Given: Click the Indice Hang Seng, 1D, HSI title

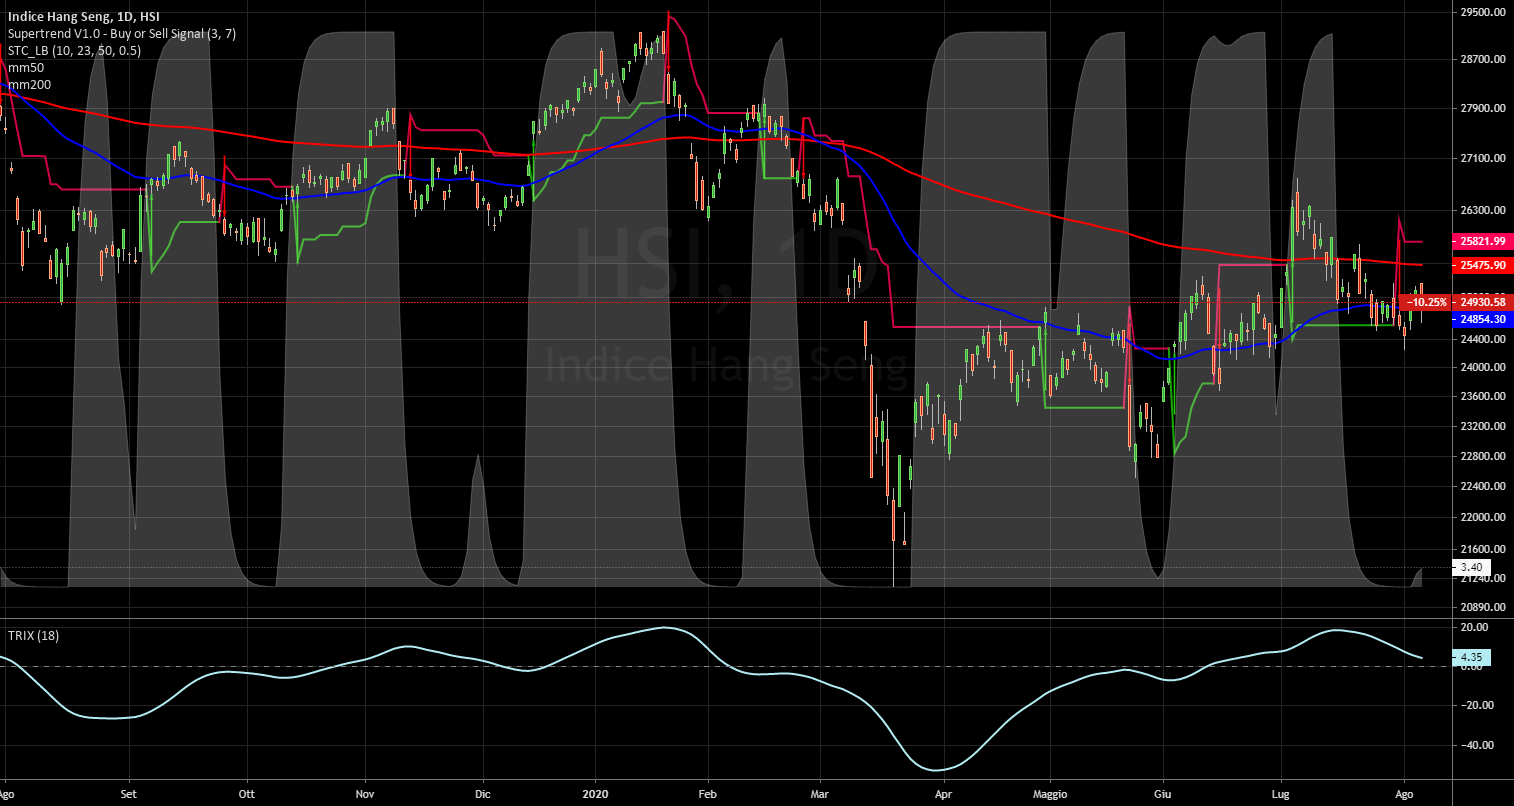Looking at the screenshot, I should pos(85,17).
